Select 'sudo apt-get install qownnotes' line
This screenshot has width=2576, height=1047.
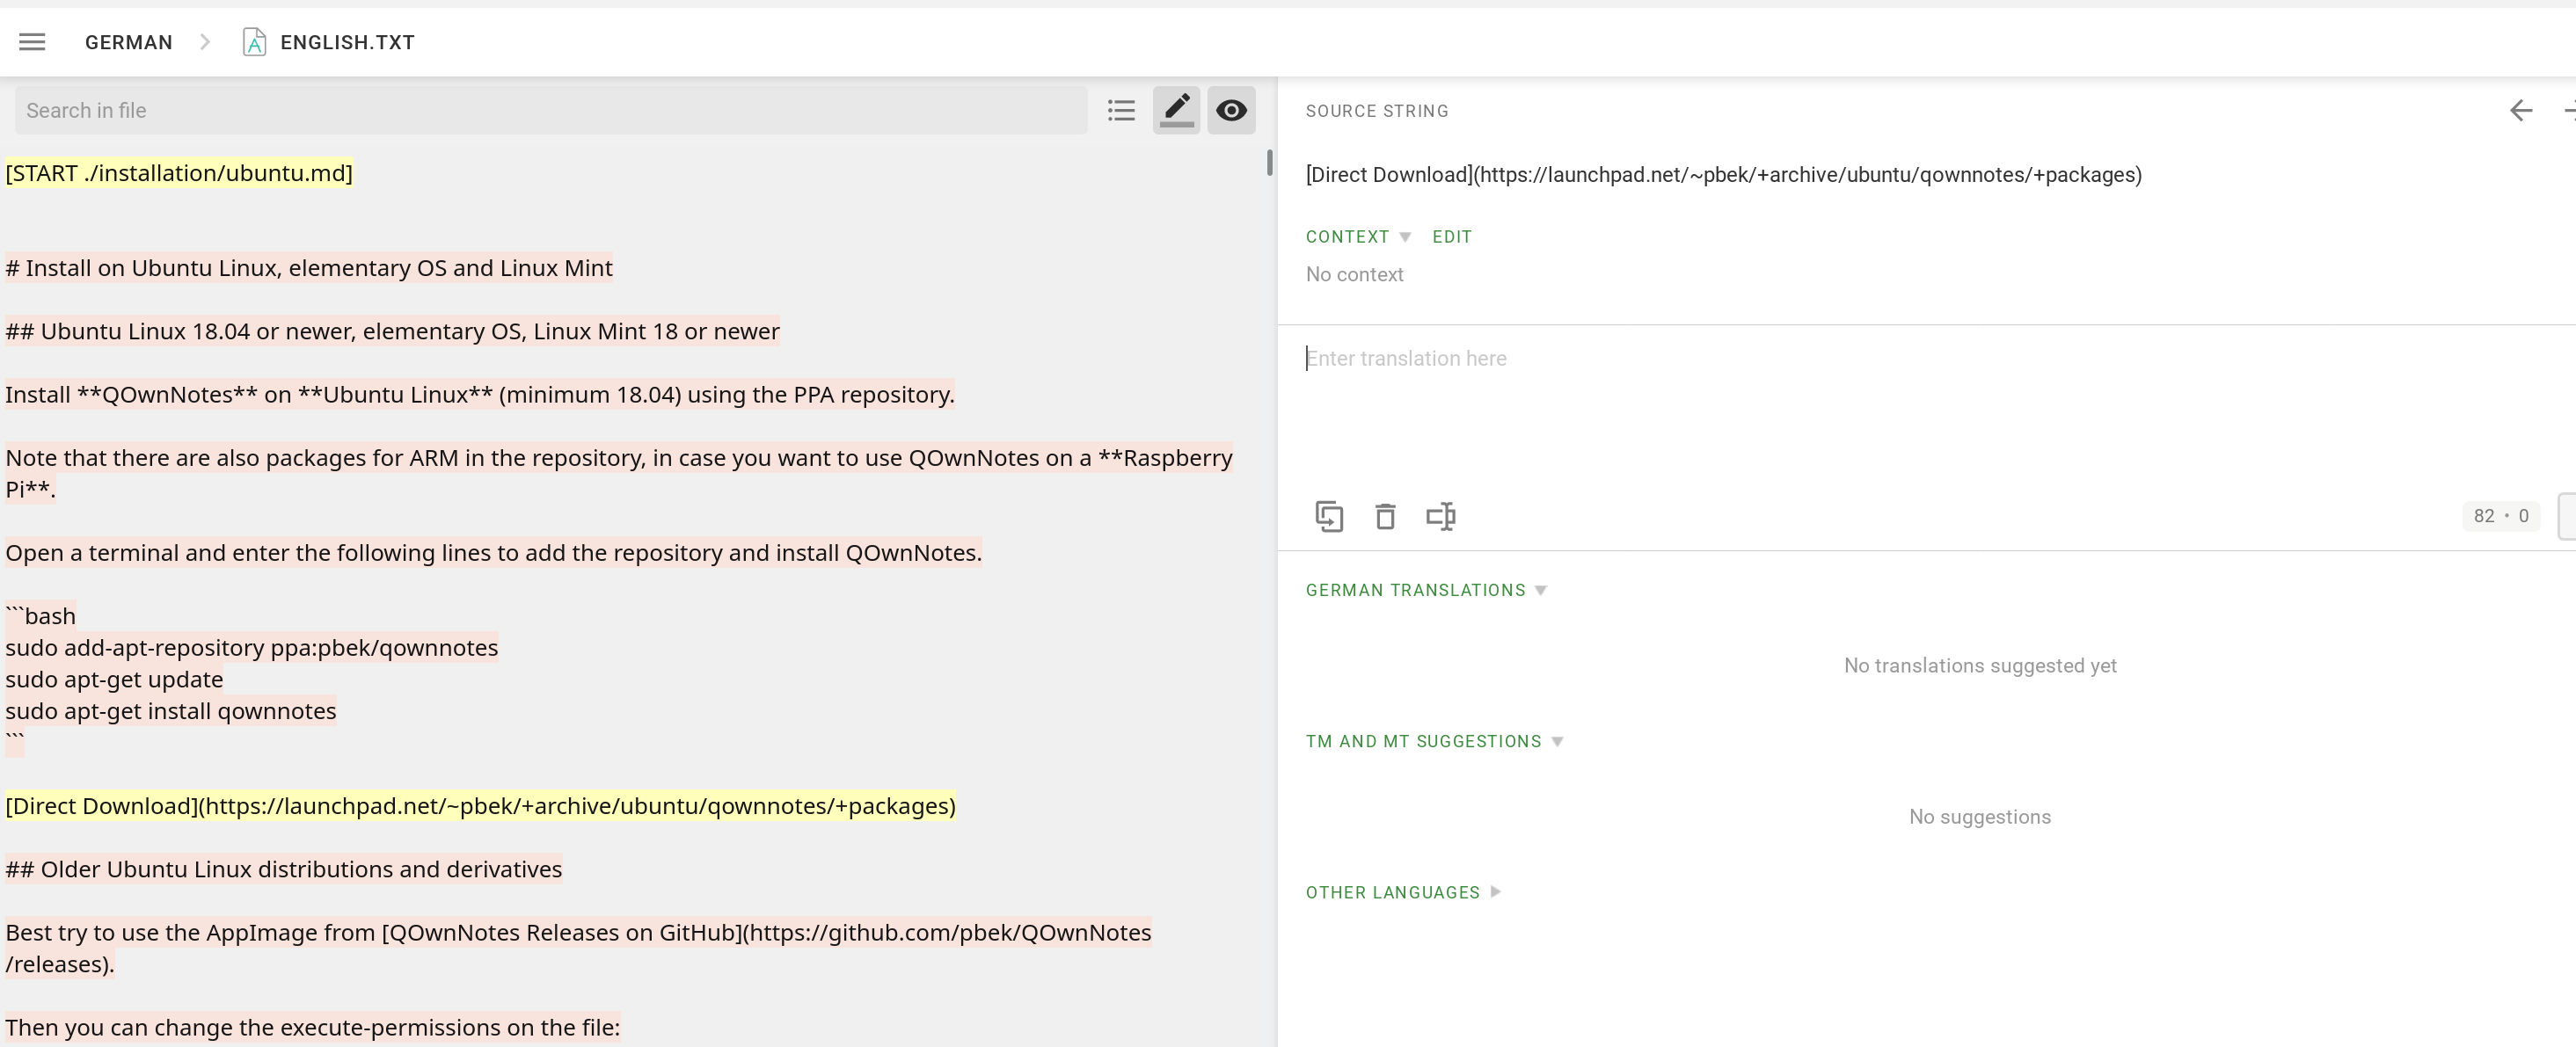[171, 711]
